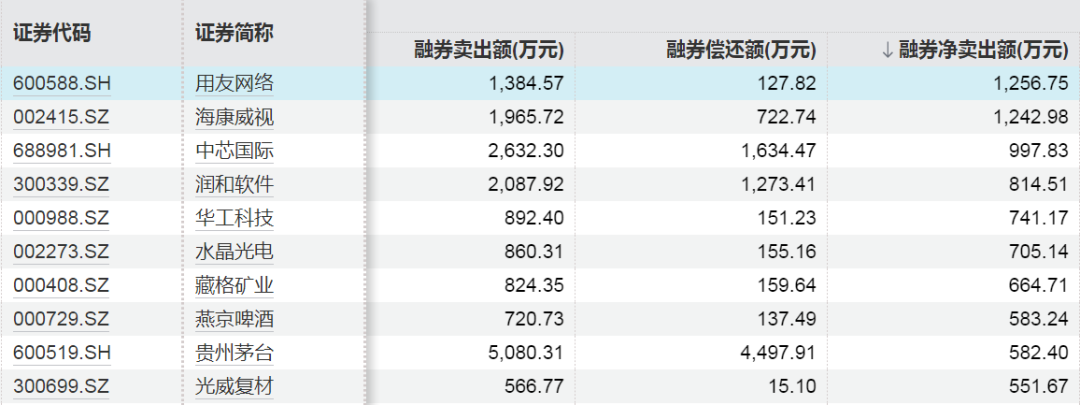Select repayment value 15.10
1080x405 pixels.
tap(793, 386)
